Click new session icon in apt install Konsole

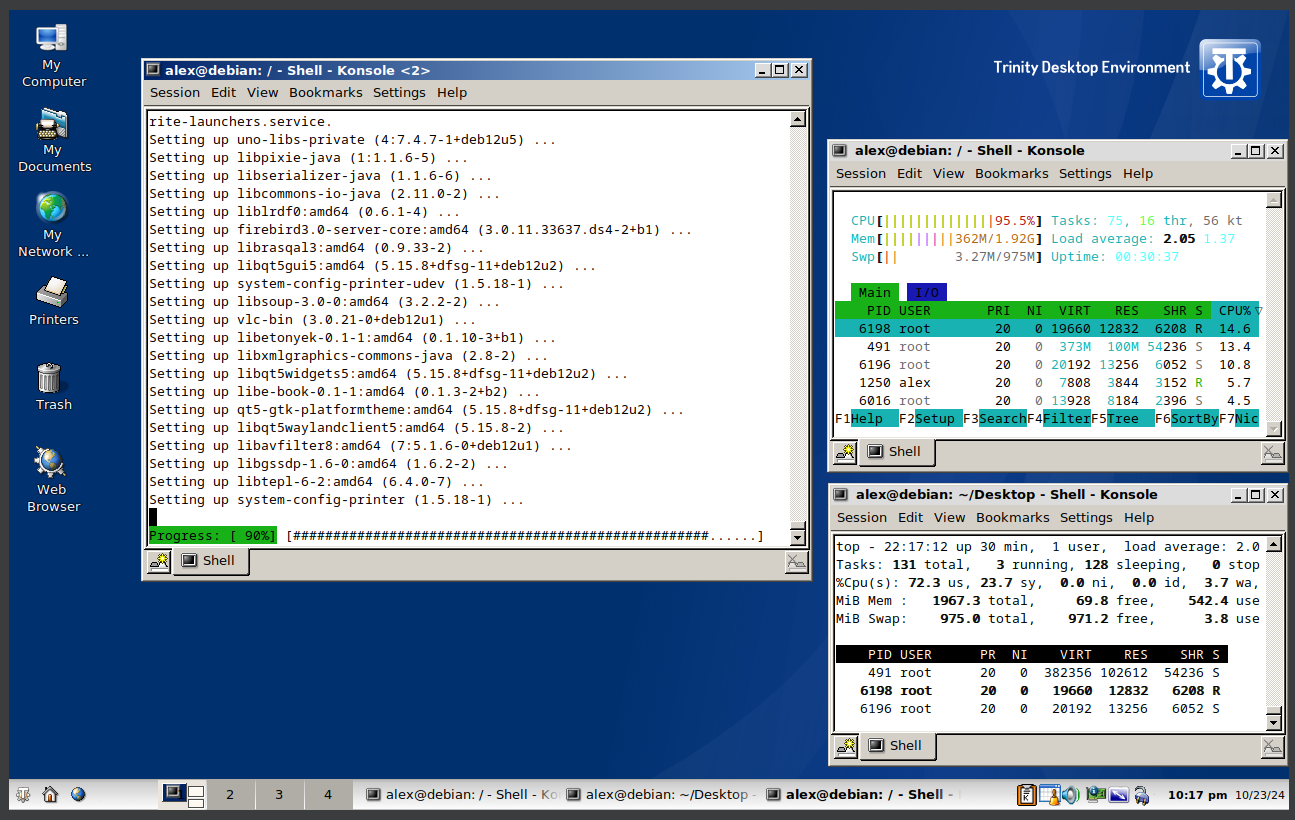(x=159, y=562)
